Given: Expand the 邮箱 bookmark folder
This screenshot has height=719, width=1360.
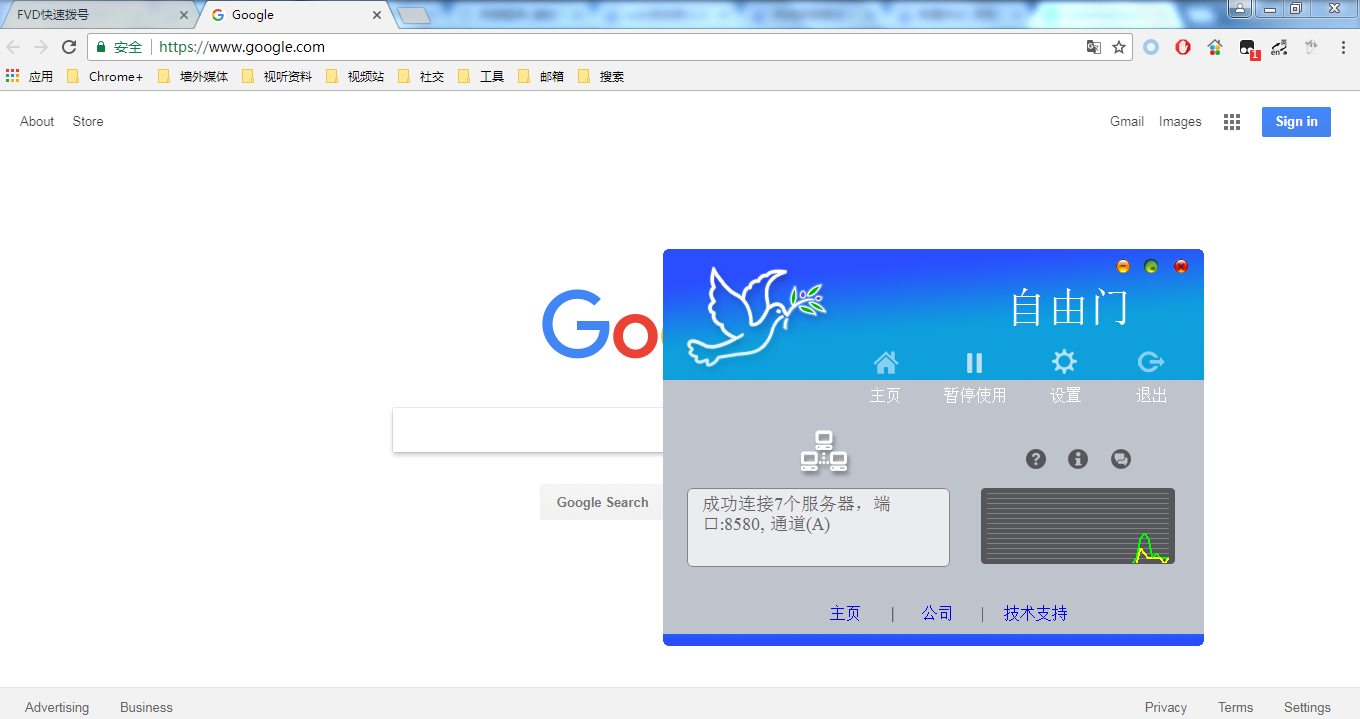Looking at the screenshot, I should click(x=541, y=76).
